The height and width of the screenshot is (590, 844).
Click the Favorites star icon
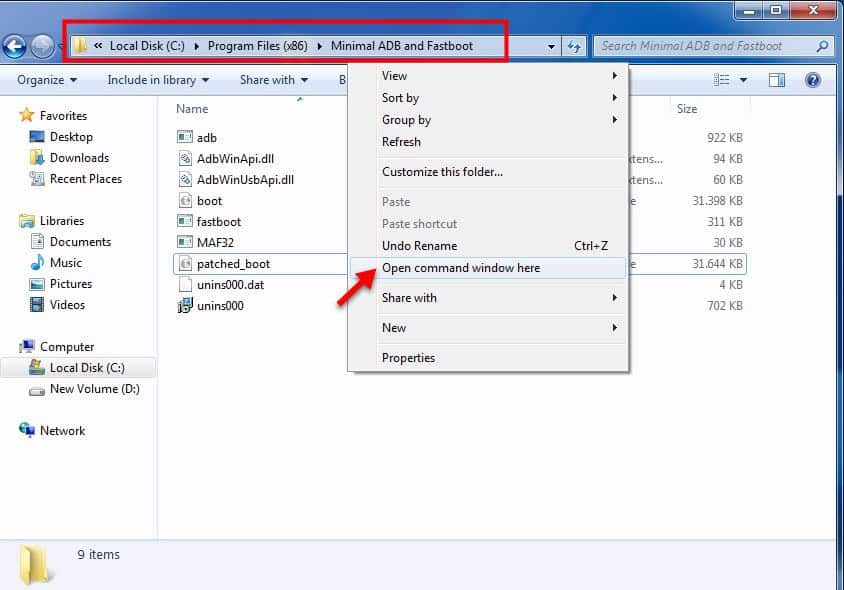pos(26,115)
